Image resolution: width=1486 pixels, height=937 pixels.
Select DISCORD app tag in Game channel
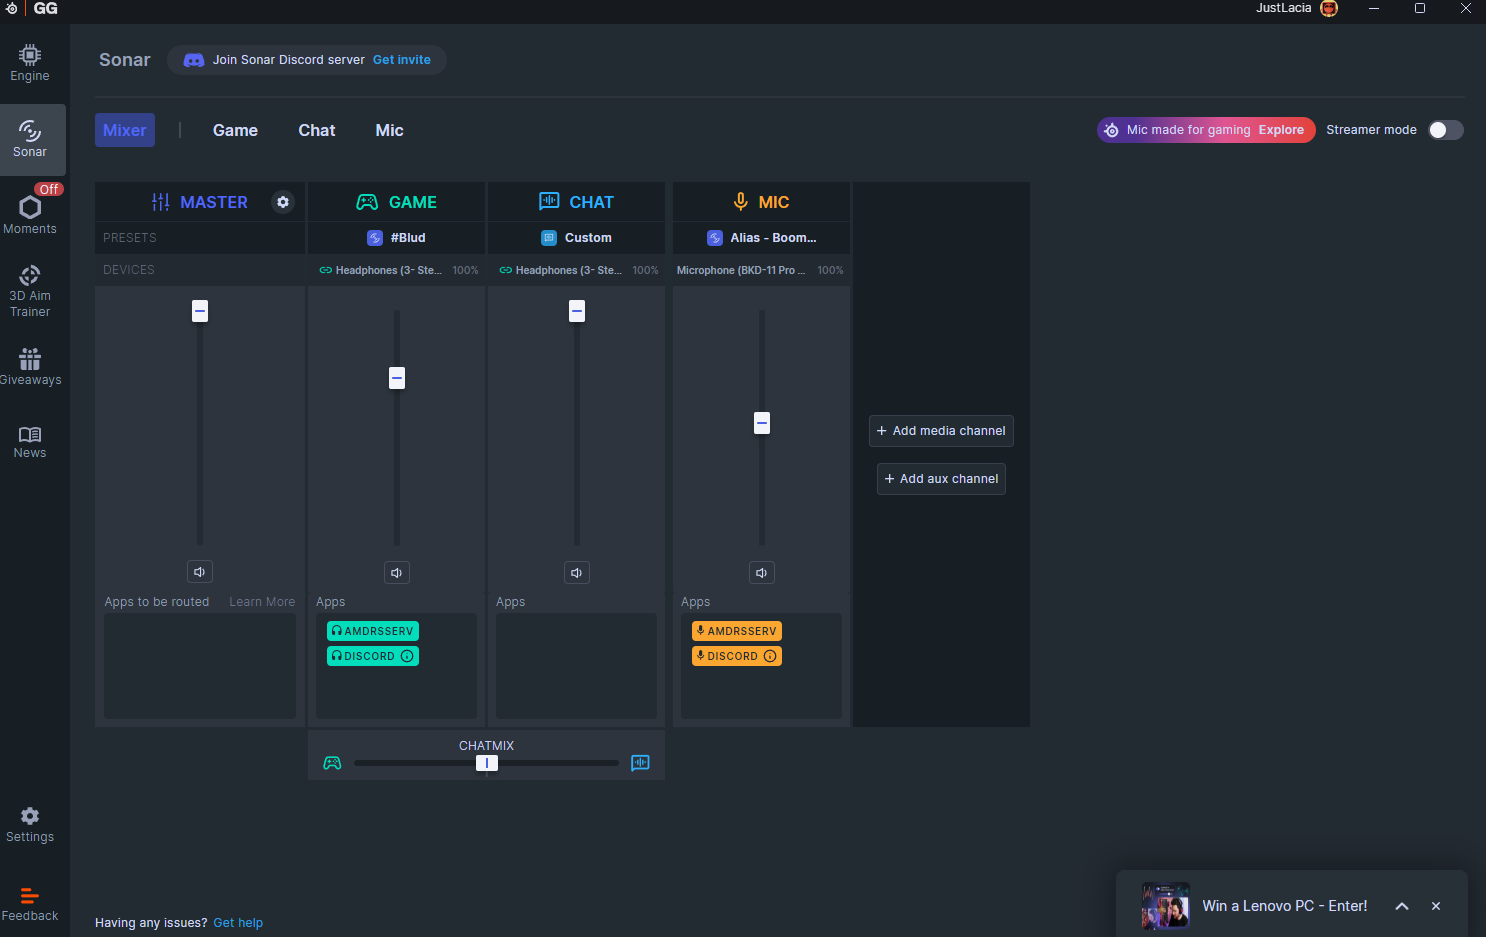[373, 656]
